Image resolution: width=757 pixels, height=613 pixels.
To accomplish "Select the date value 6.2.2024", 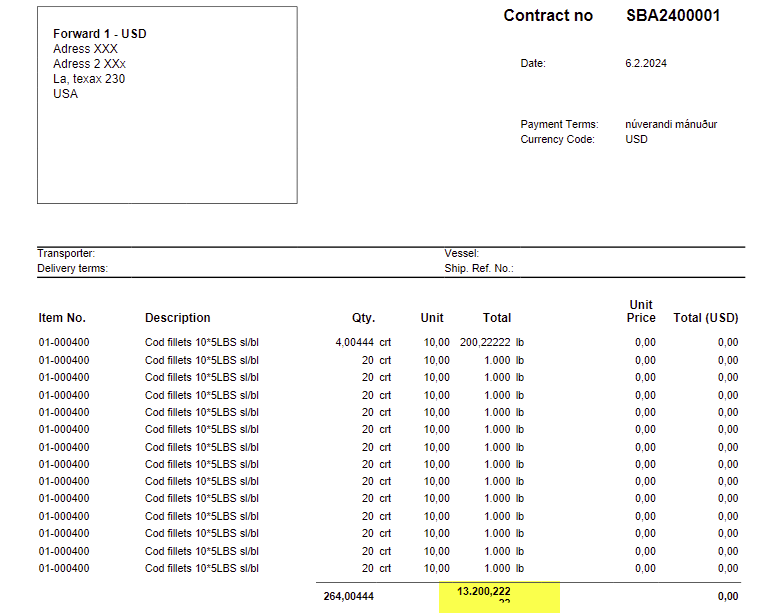I will click(x=645, y=63).
